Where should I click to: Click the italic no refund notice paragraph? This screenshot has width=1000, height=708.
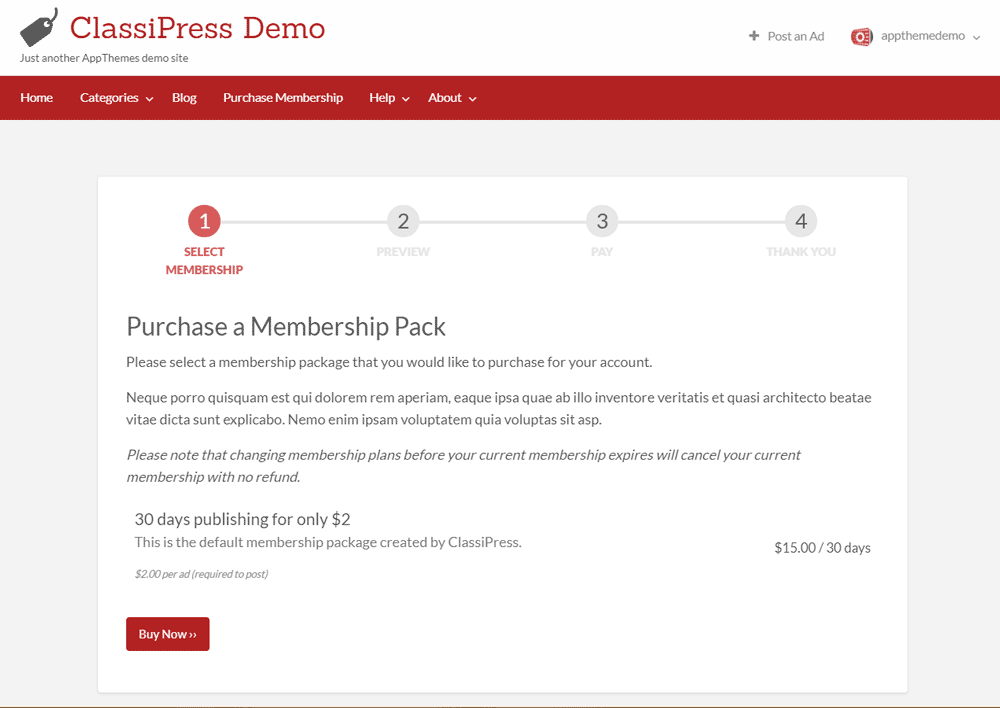point(463,466)
